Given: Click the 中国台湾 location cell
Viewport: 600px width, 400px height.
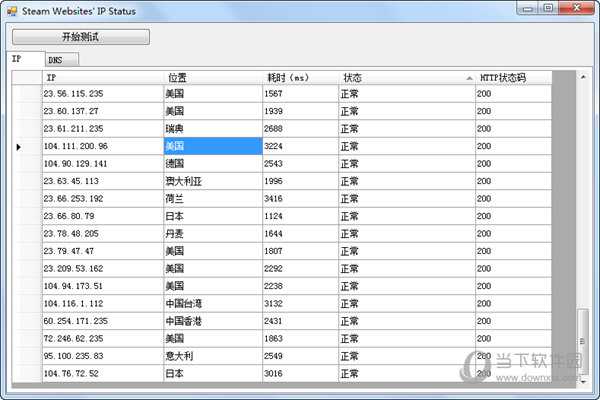Looking at the screenshot, I should pyautogui.click(x=213, y=304).
